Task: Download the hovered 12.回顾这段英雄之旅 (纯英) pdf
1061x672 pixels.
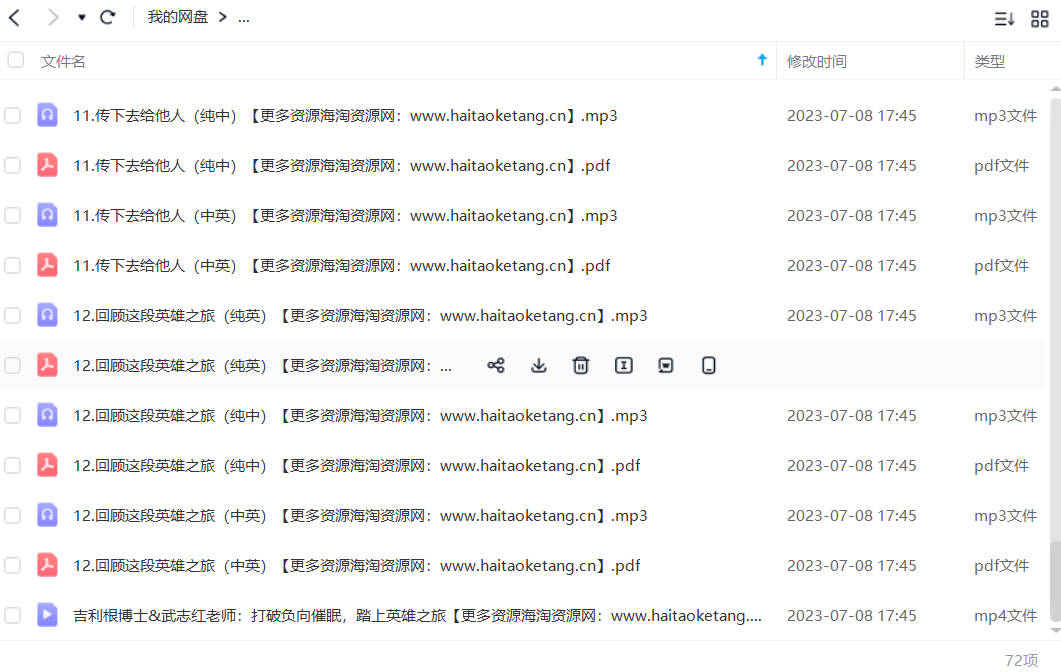Action: pyautogui.click(x=538, y=365)
